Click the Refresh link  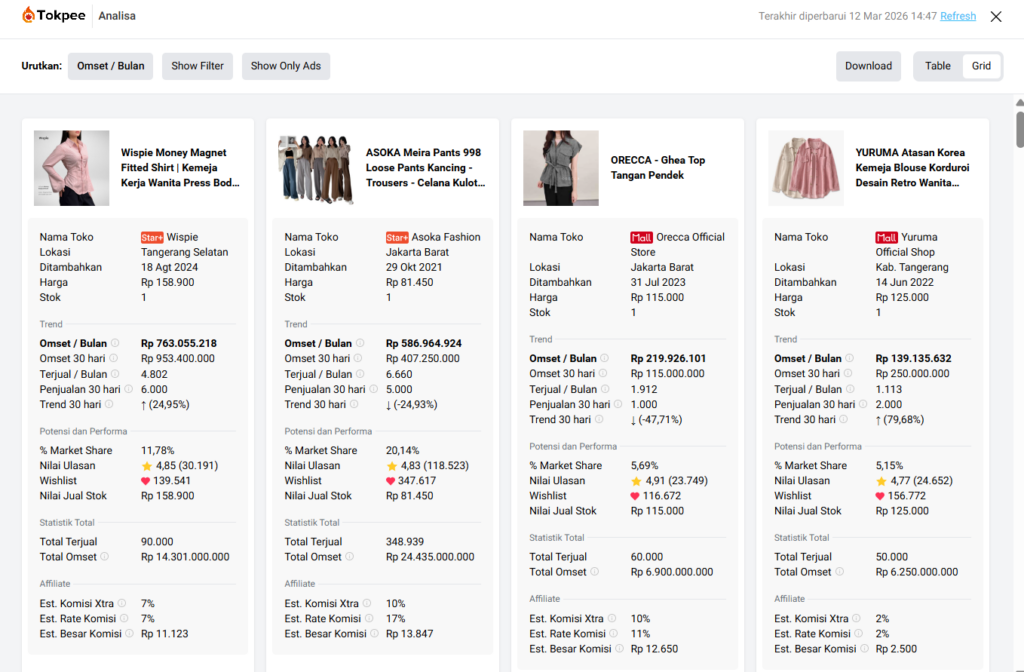click(958, 16)
